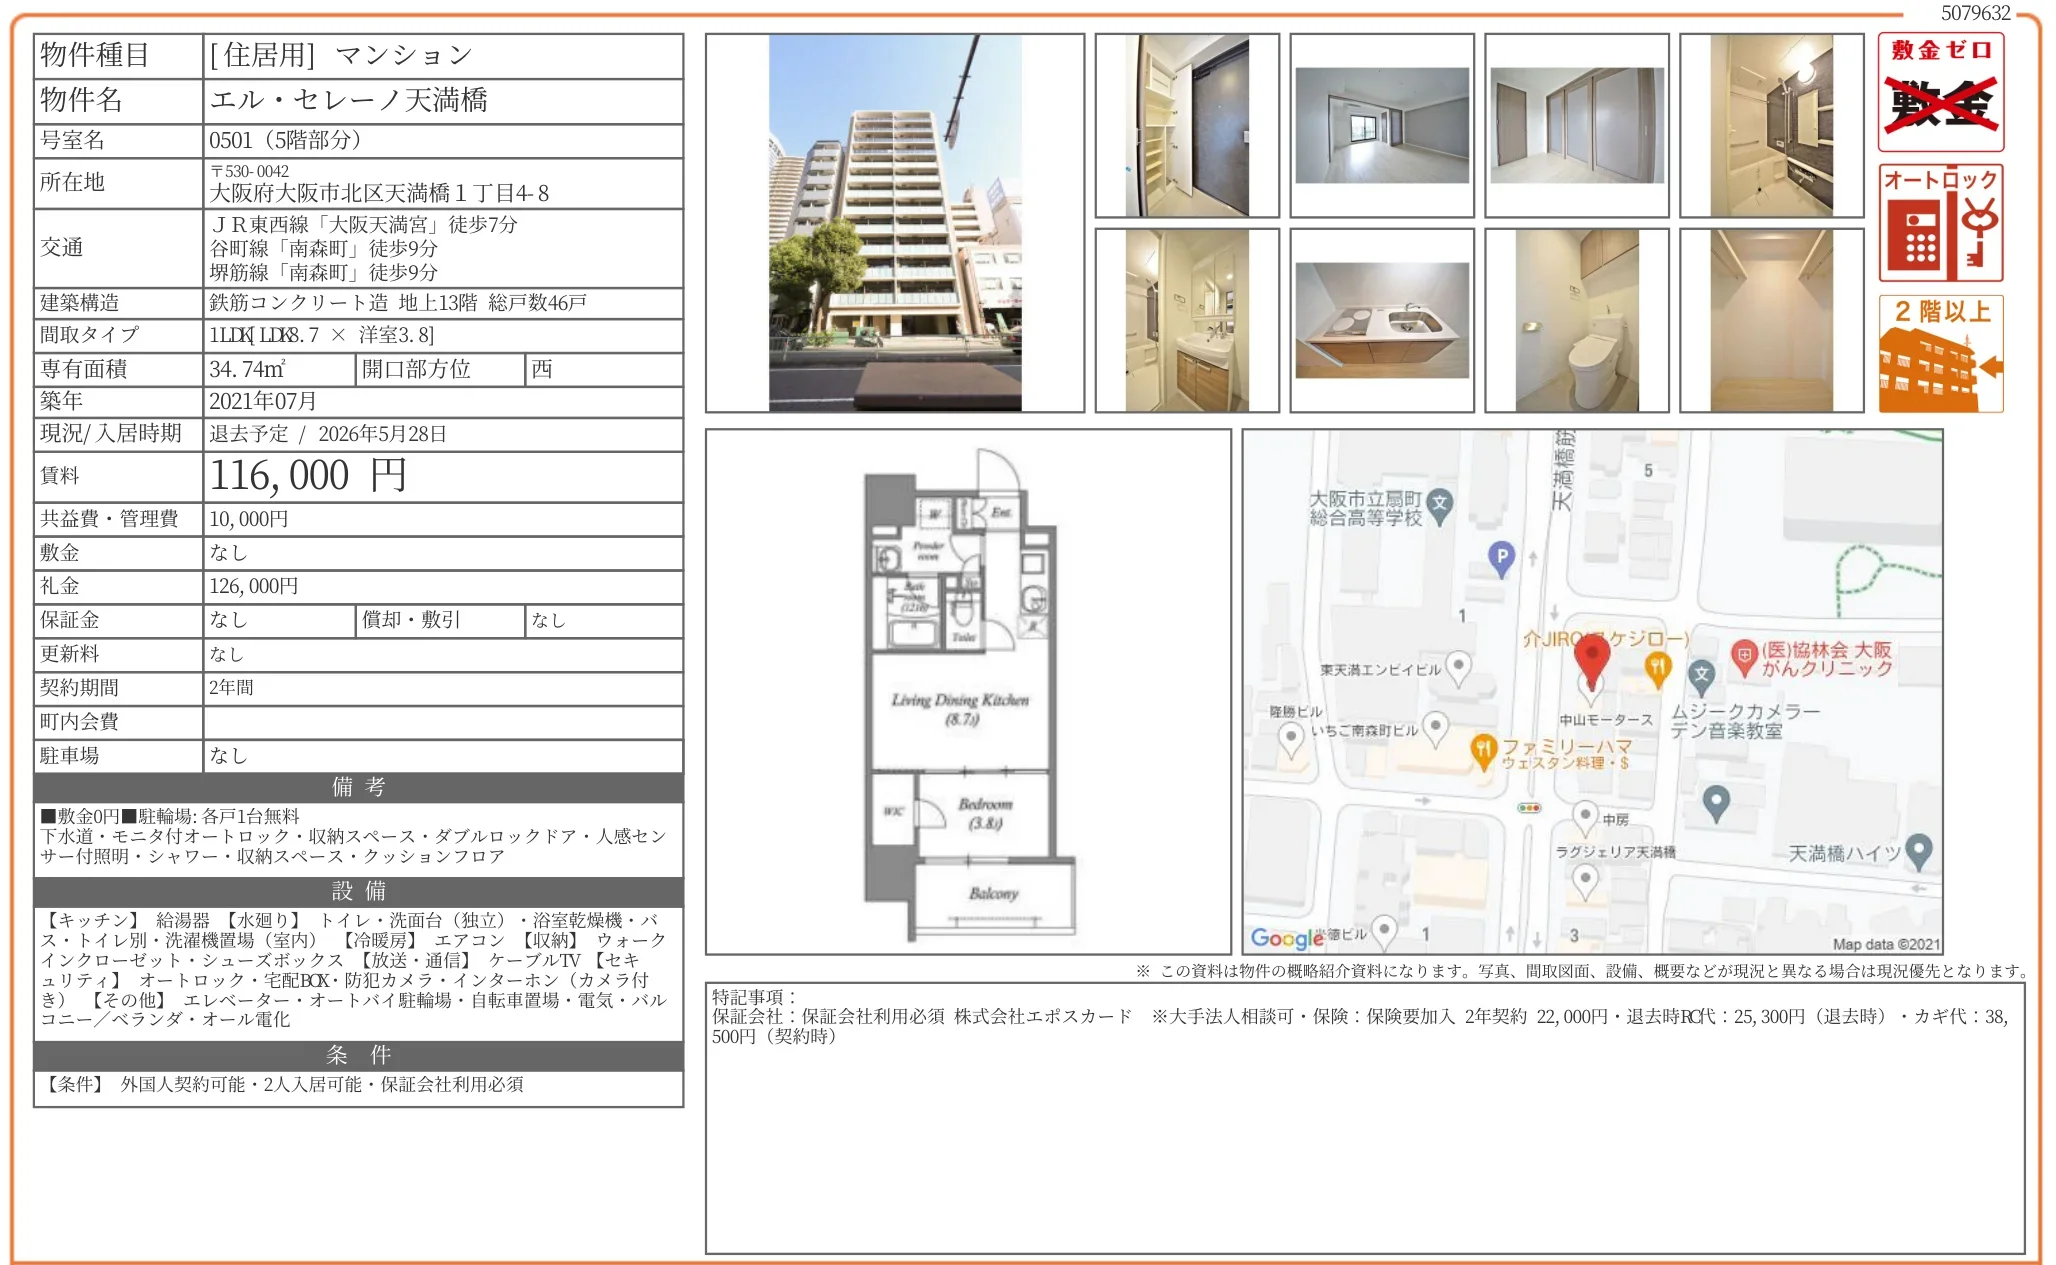Open the toilet room photo
The width and height of the screenshot is (2056, 1265).
(x=1576, y=320)
